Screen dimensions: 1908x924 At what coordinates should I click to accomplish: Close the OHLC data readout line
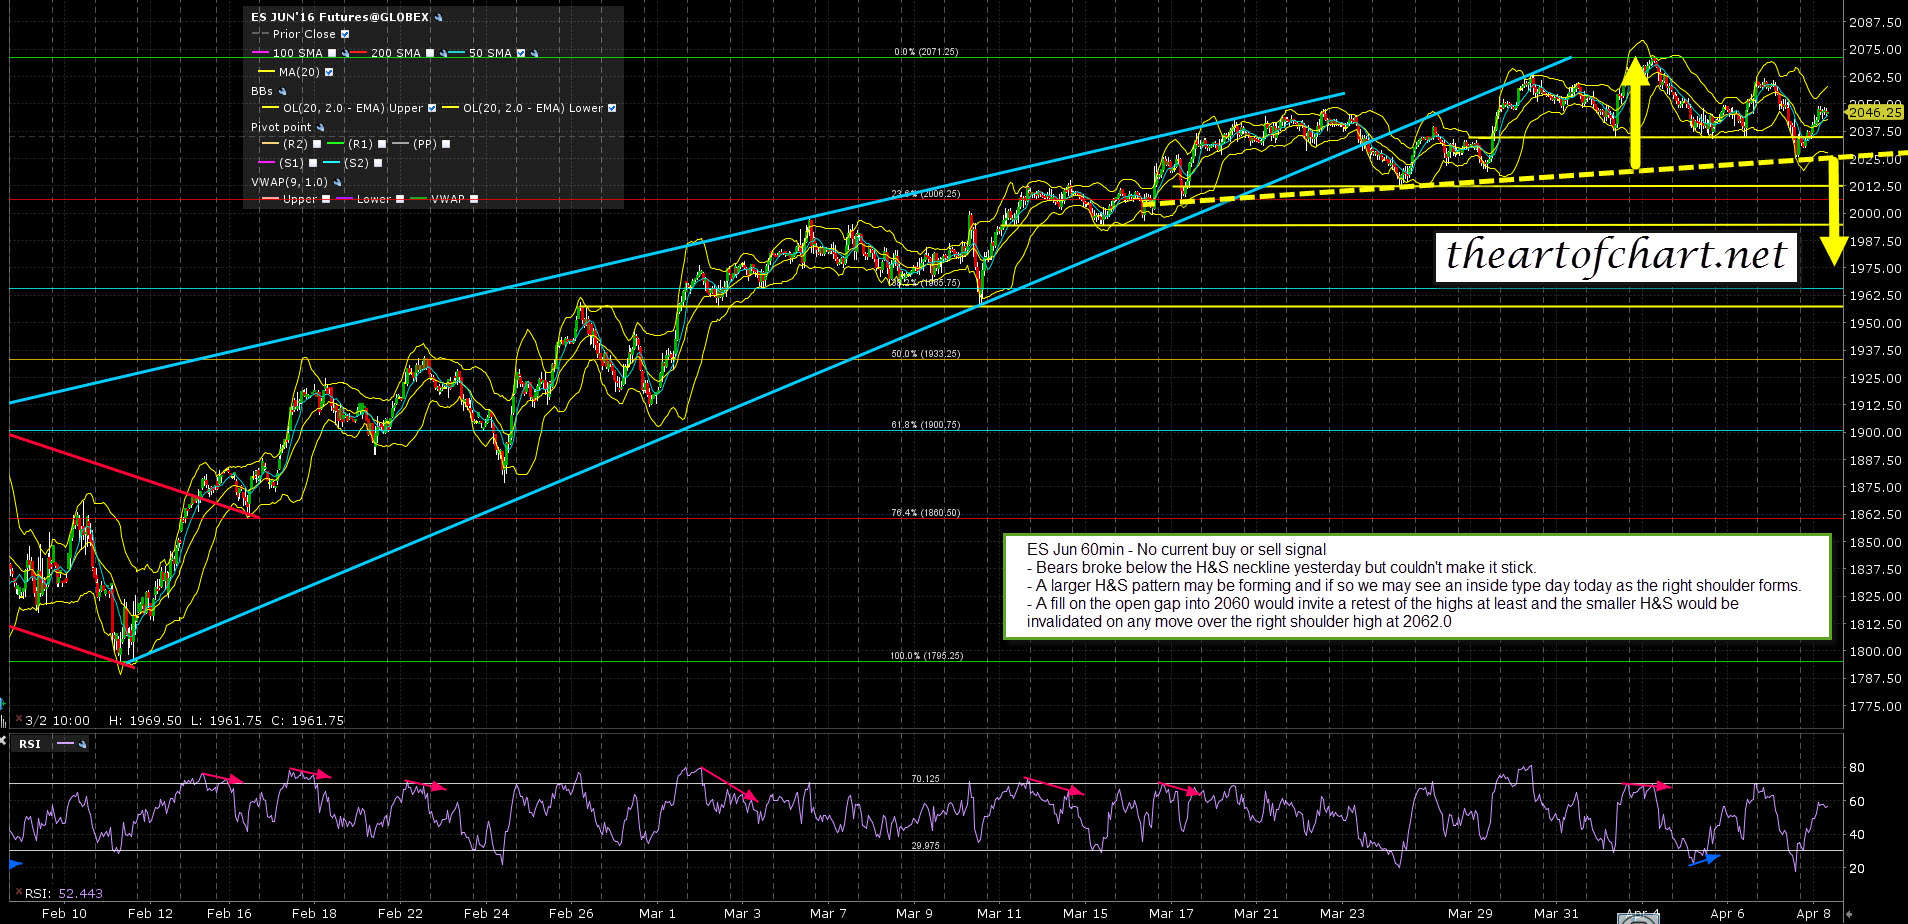point(18,720)
